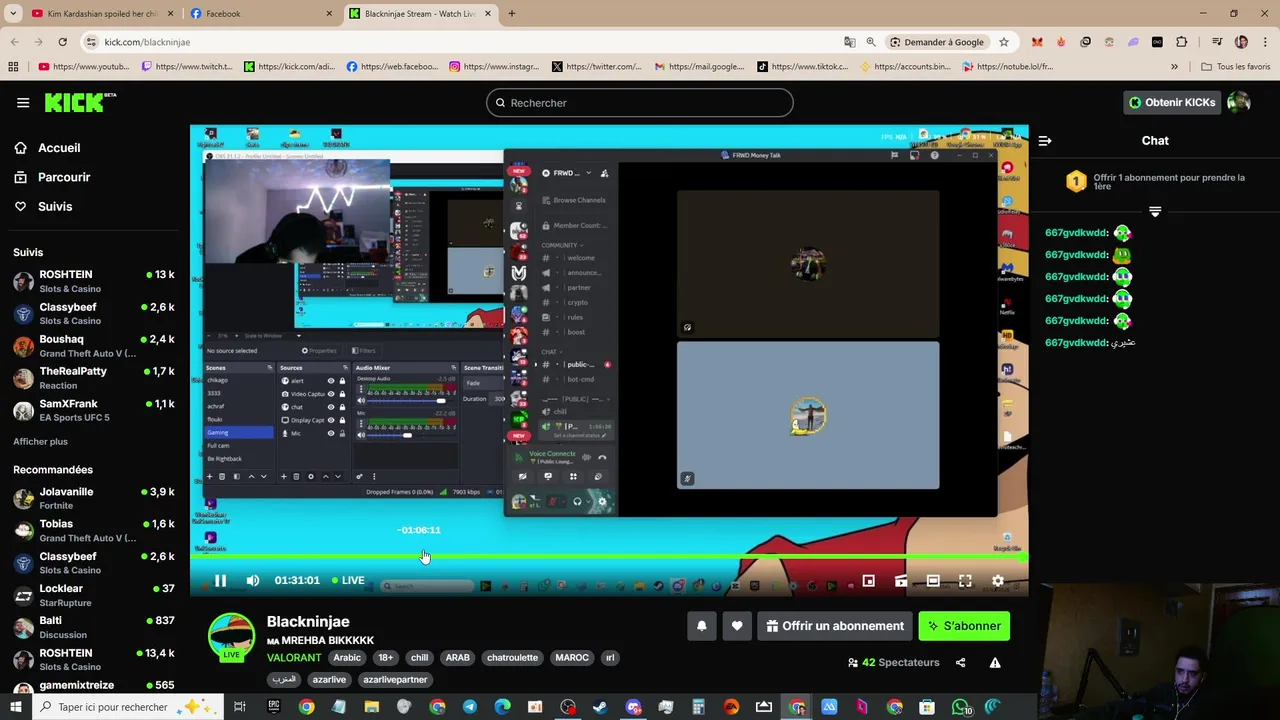1280x720 pixels.
Task: Toggle picture-in-picture mode in player
Action: tap(869, 580)
